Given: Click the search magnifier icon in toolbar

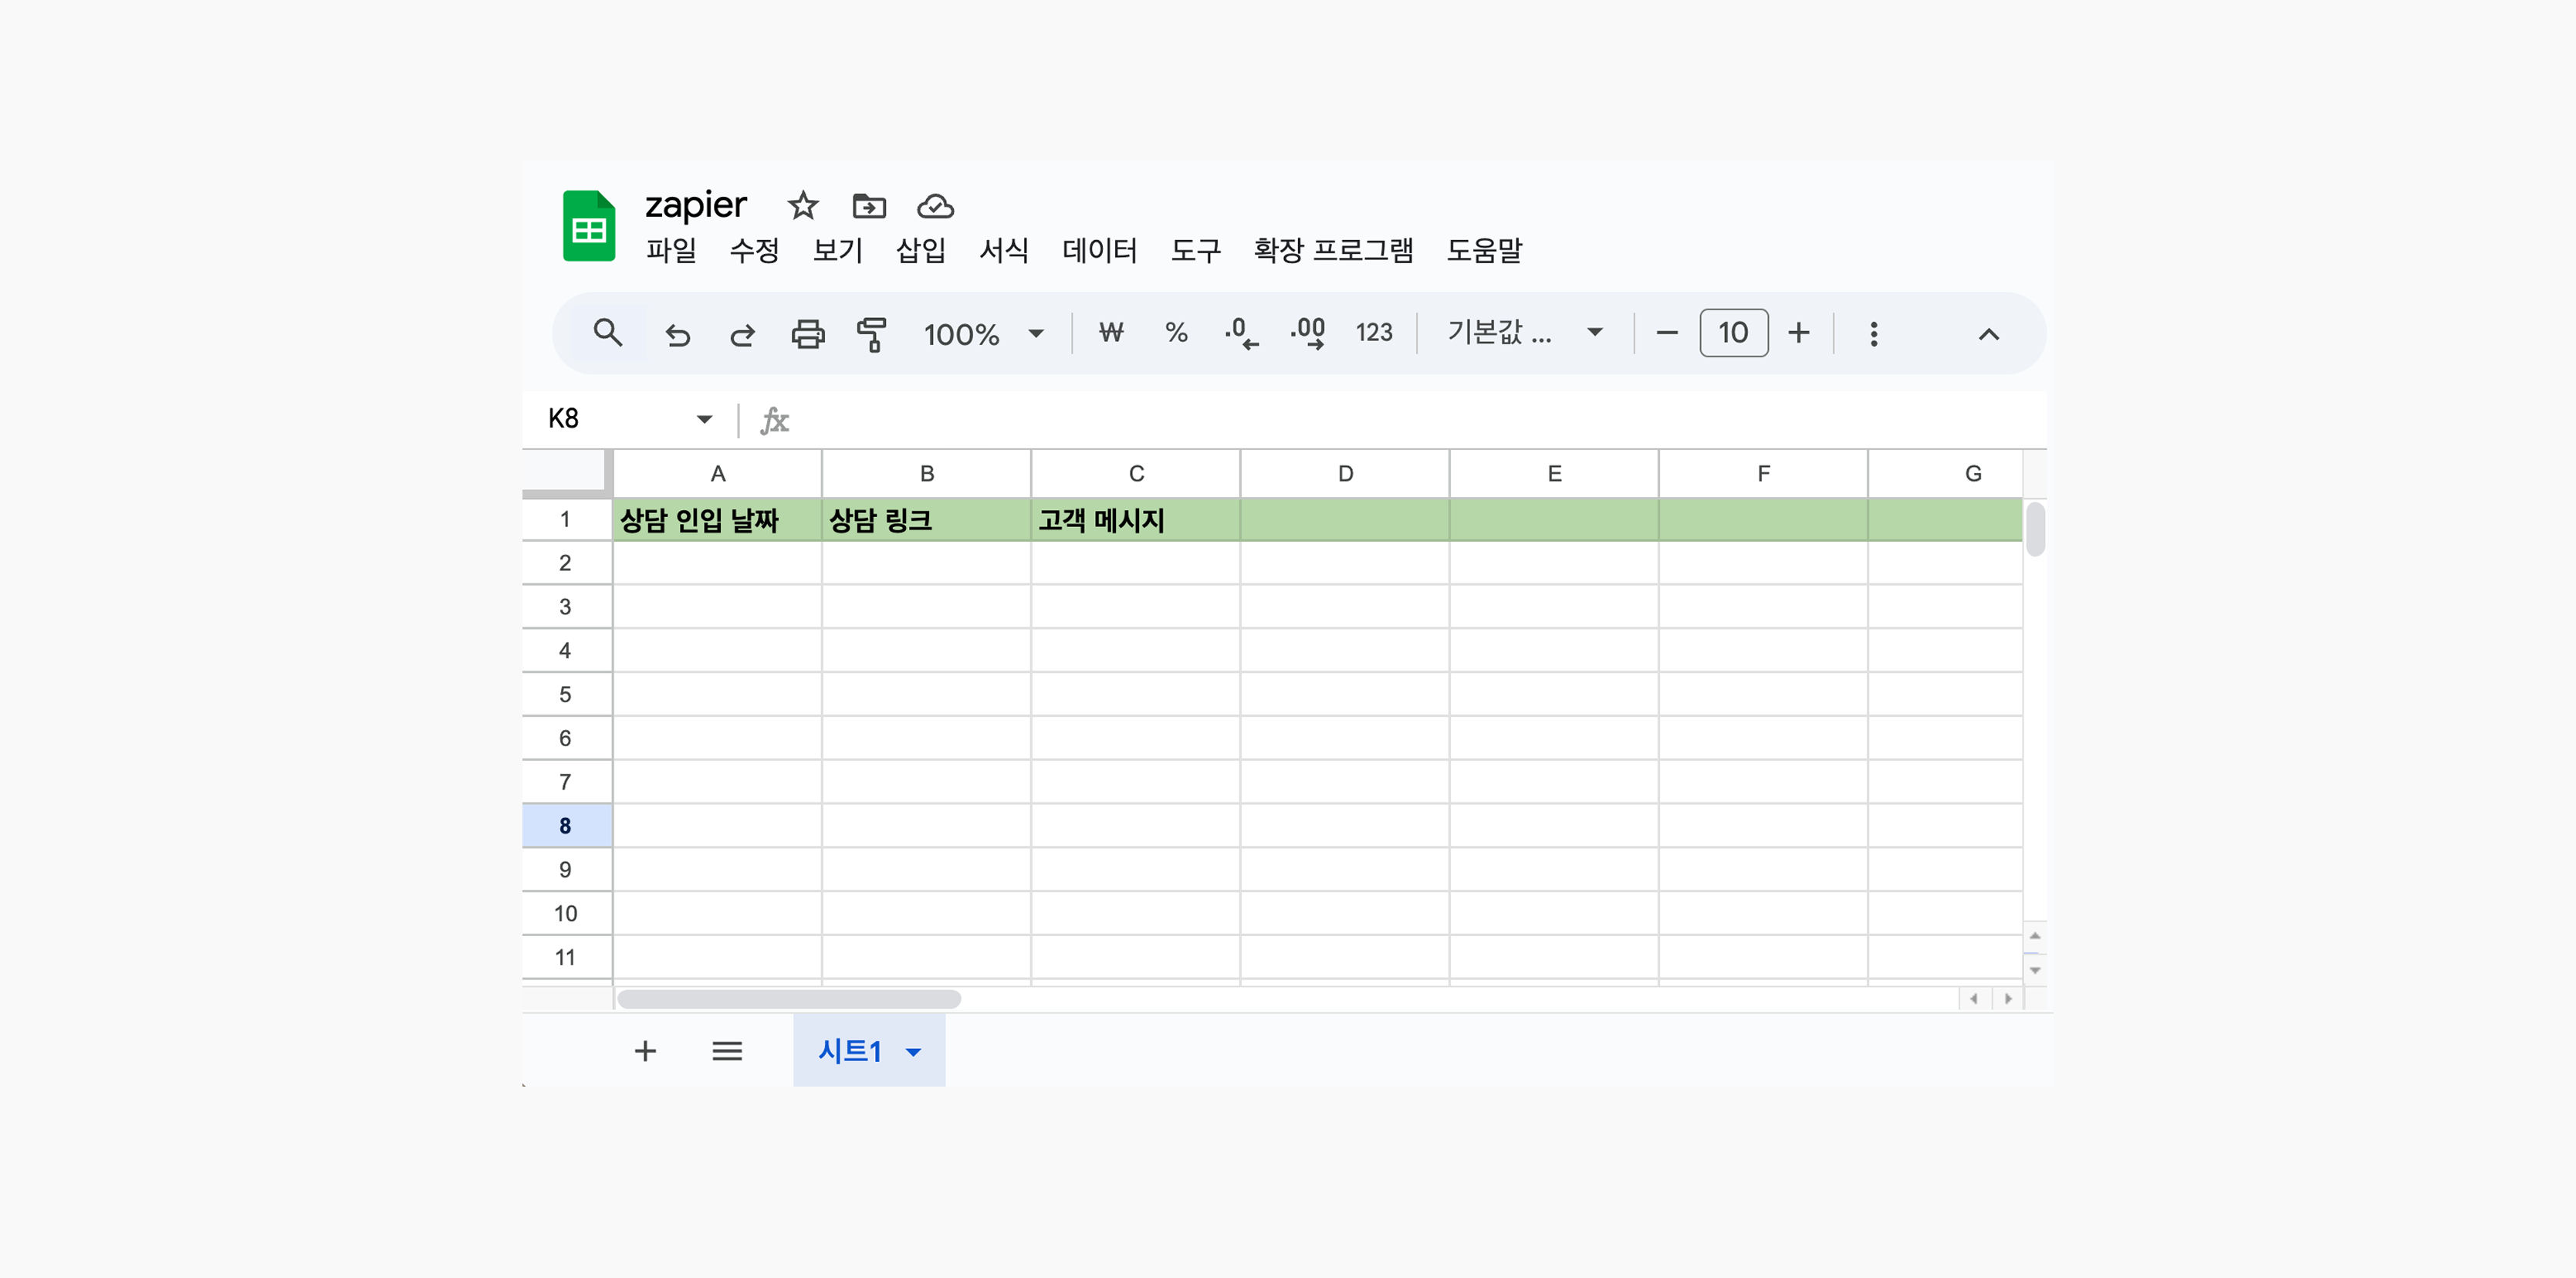Looking at the screenshot, I should point(607,333).
